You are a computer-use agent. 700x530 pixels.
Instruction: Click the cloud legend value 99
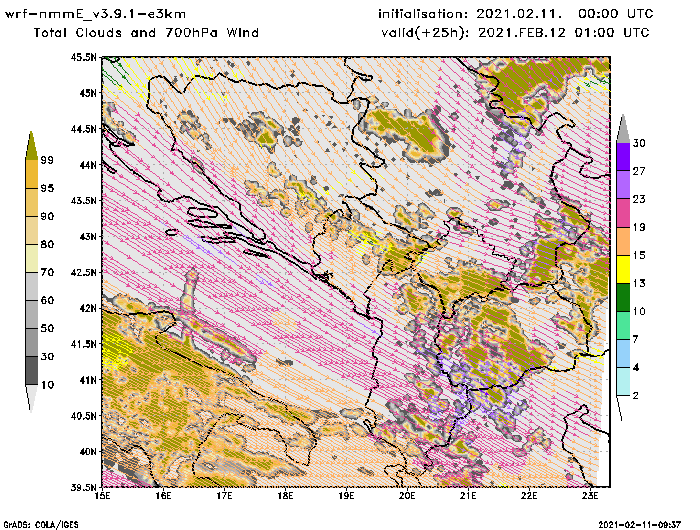pos(47,160)
